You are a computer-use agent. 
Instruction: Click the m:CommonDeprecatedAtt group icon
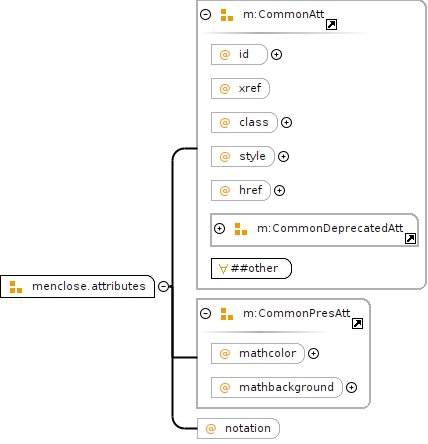(x=241, y=229)
